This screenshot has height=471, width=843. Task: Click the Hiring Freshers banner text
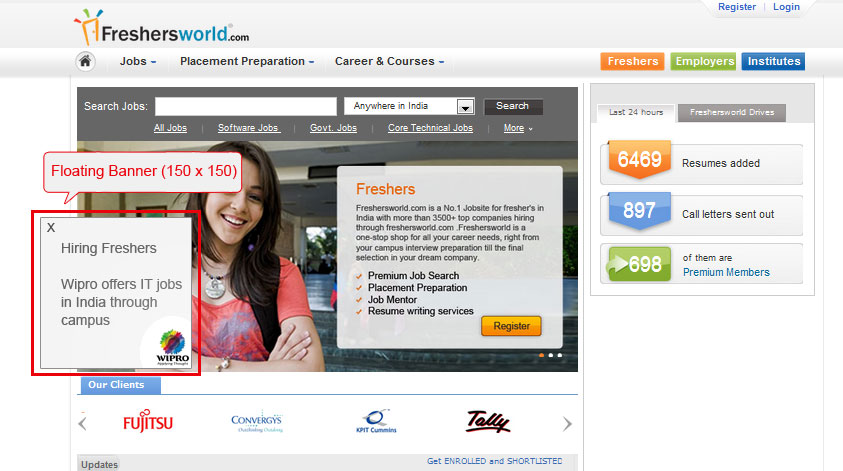[x=109, y=248]
